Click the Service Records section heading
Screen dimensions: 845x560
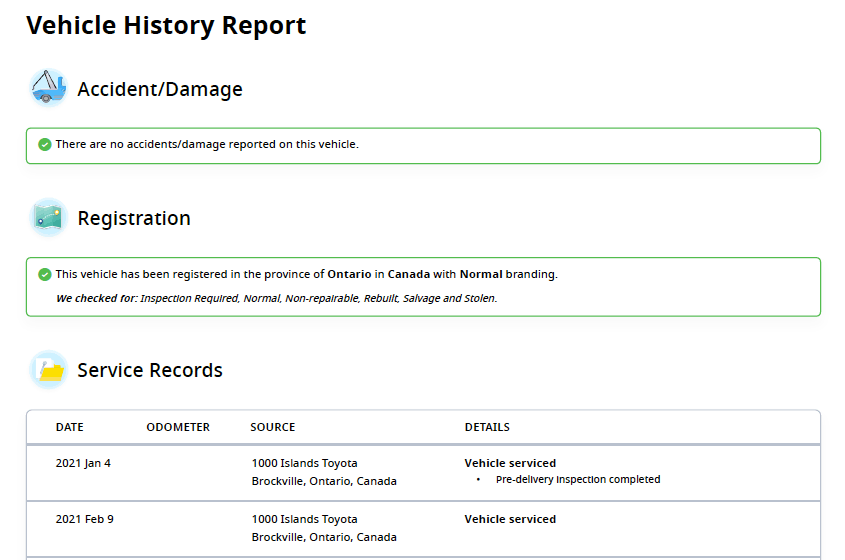[x=150, y=370]
